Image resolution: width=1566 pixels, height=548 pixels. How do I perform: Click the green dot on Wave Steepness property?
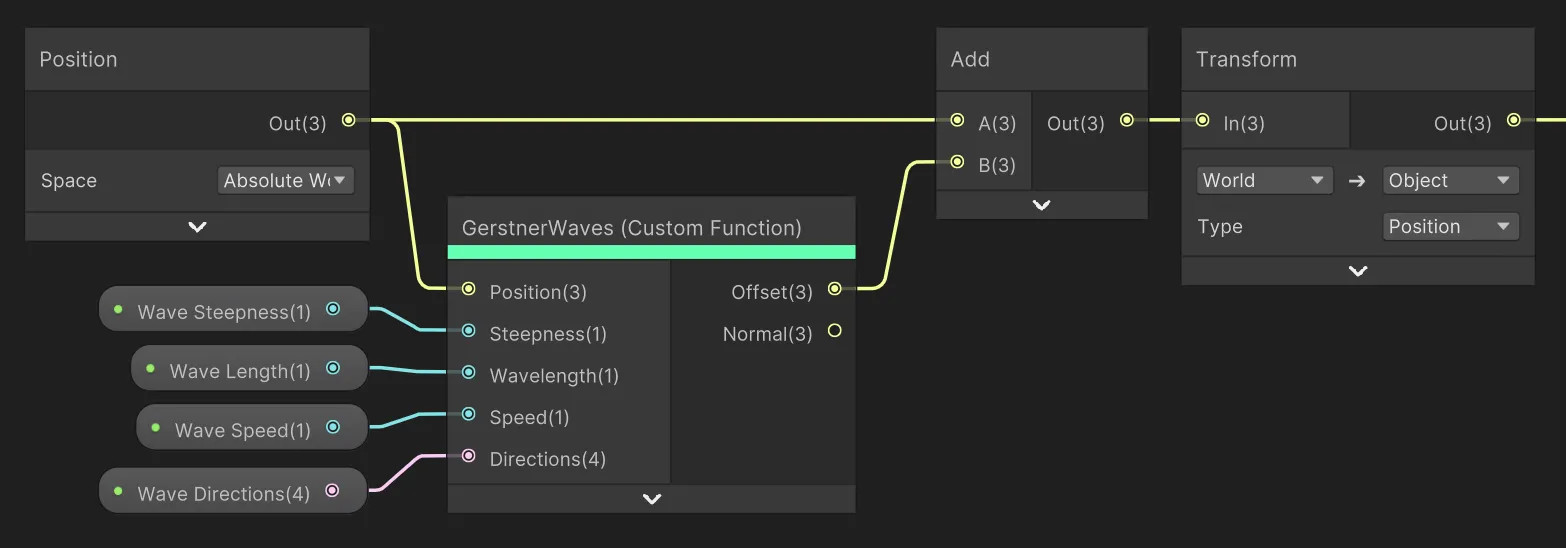pos(118,310)
